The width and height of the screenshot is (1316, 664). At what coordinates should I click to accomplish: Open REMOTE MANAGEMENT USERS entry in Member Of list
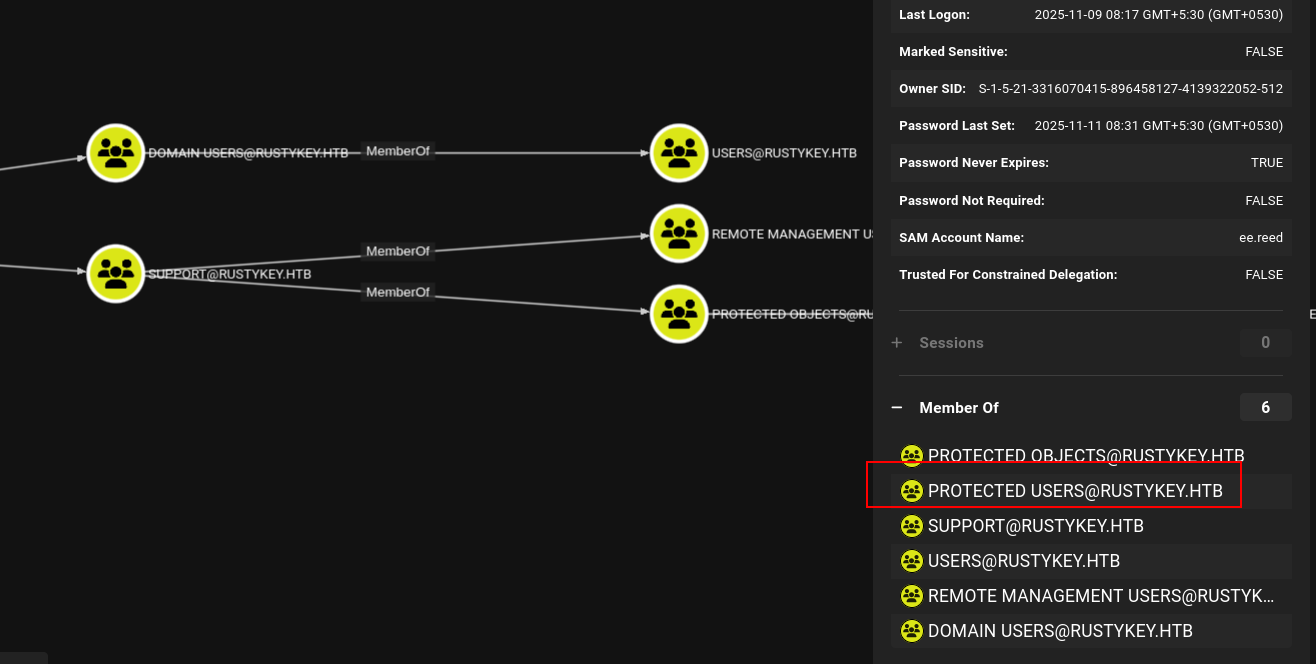[1100, 596]
